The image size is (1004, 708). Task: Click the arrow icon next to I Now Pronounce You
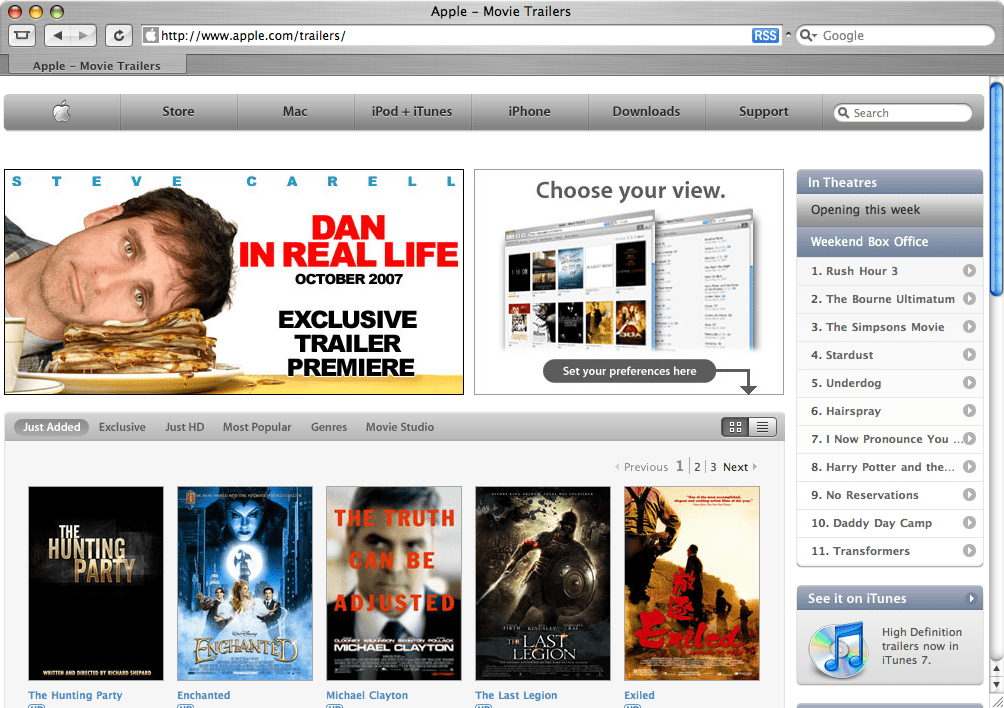point(969,438)
